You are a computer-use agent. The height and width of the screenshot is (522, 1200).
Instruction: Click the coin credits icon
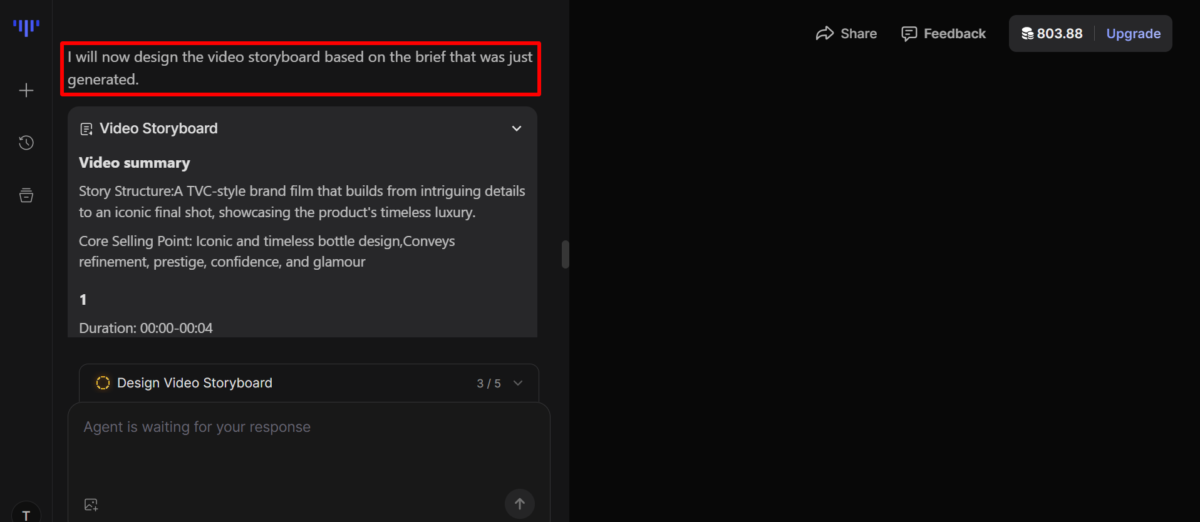point(1027,34)
